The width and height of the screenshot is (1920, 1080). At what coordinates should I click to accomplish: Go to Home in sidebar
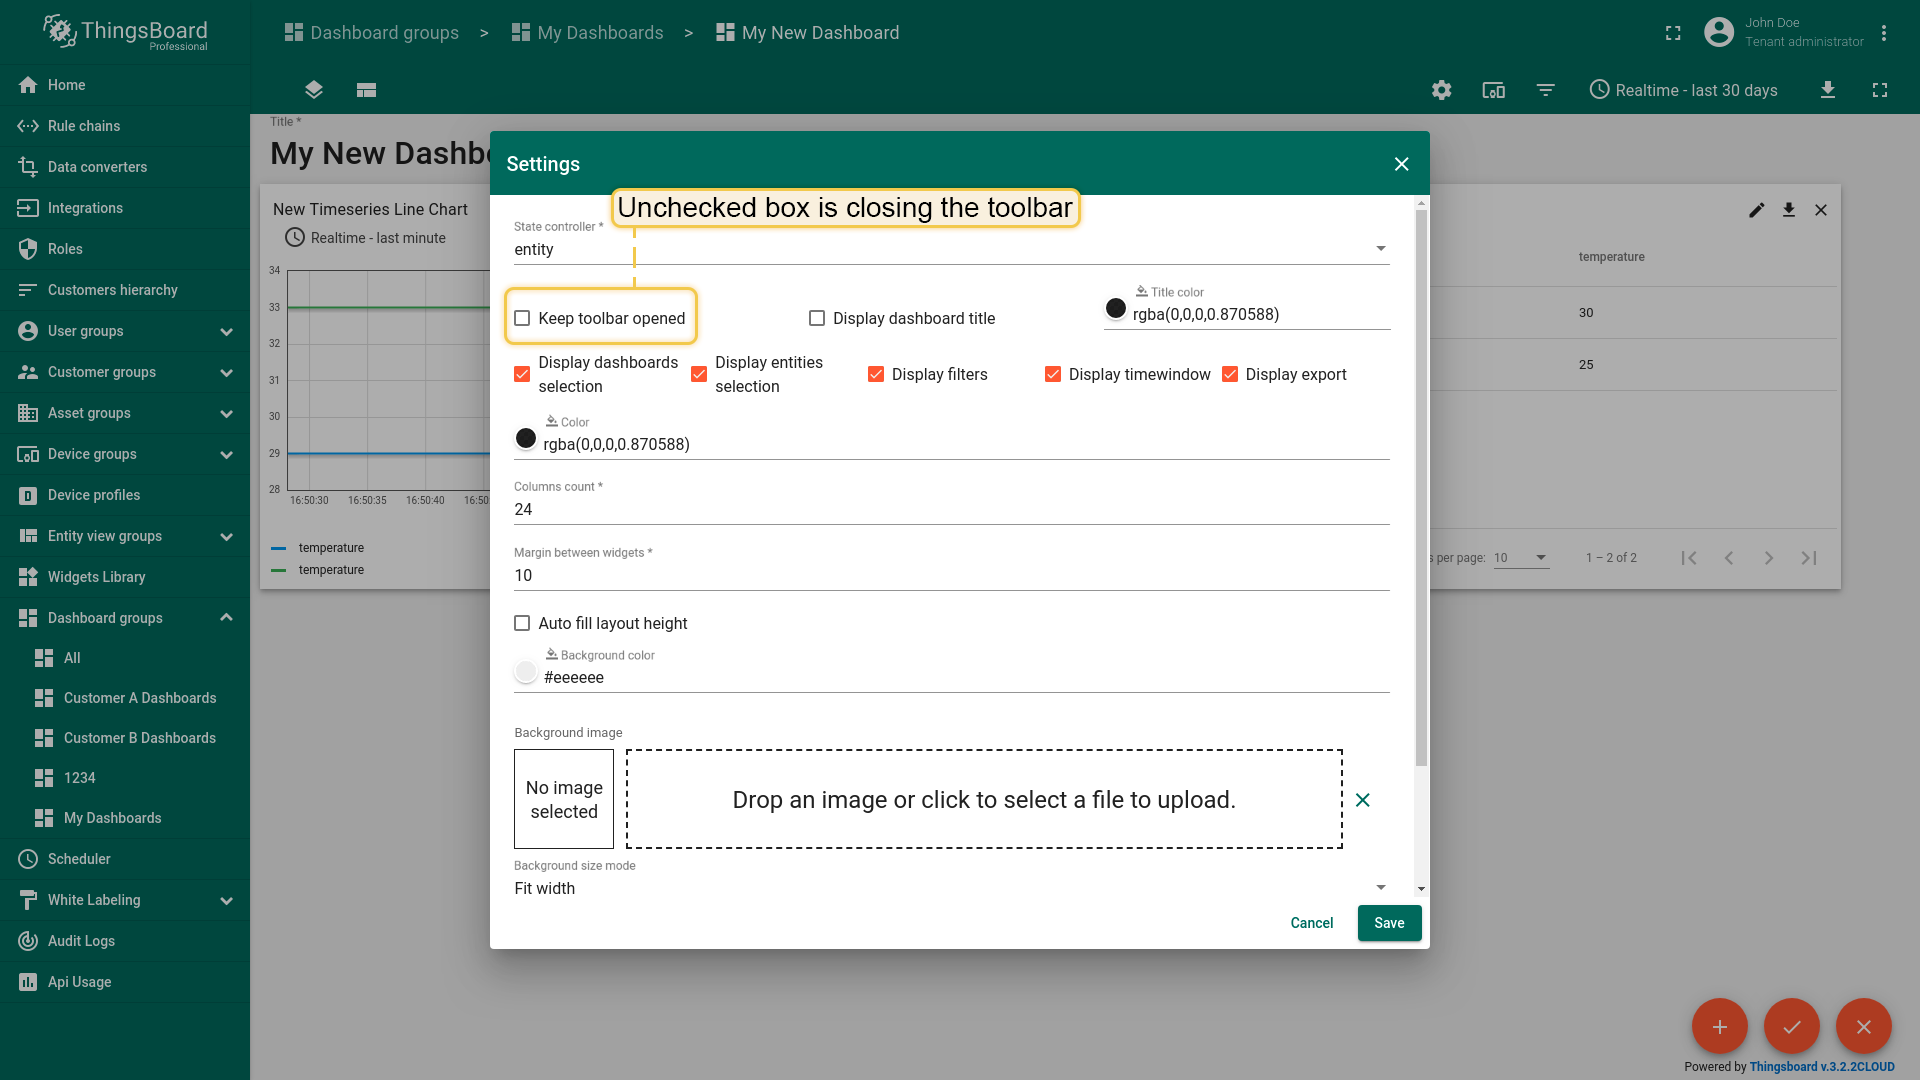[125, 85]
